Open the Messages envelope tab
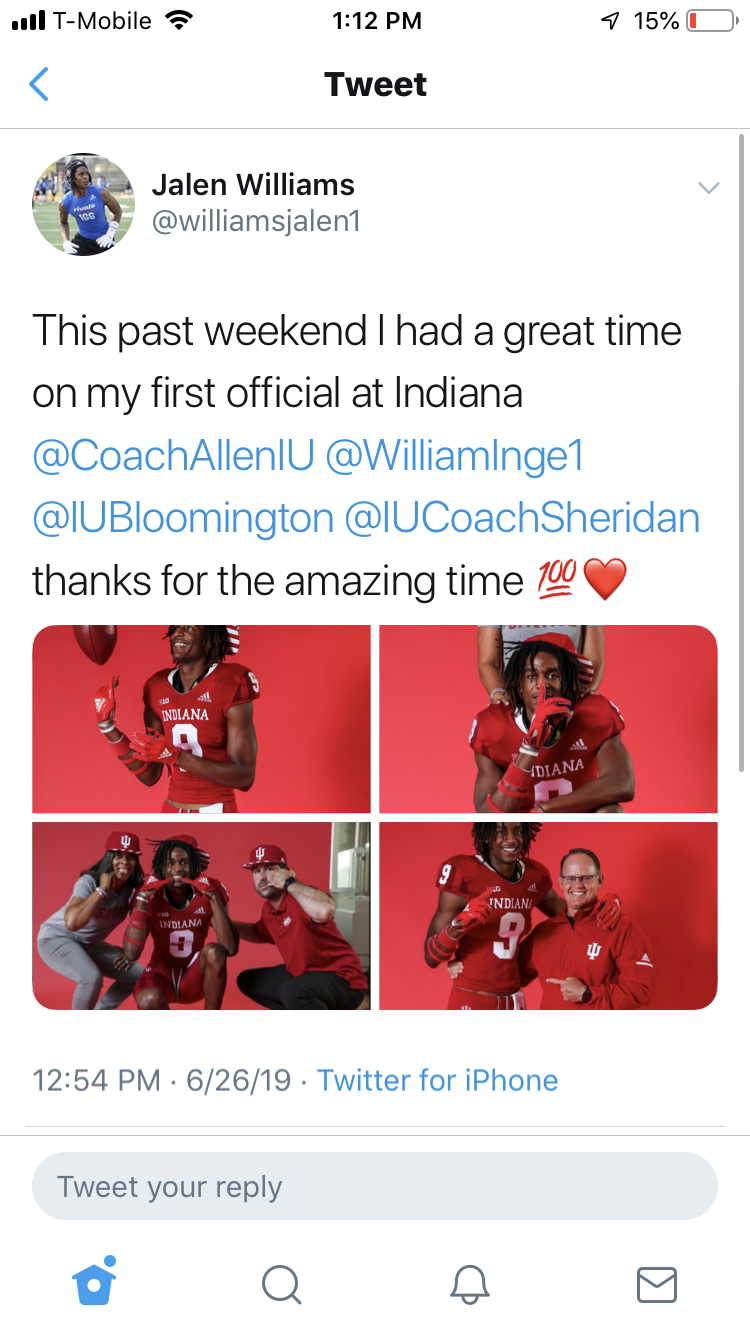 (657, 1285)
